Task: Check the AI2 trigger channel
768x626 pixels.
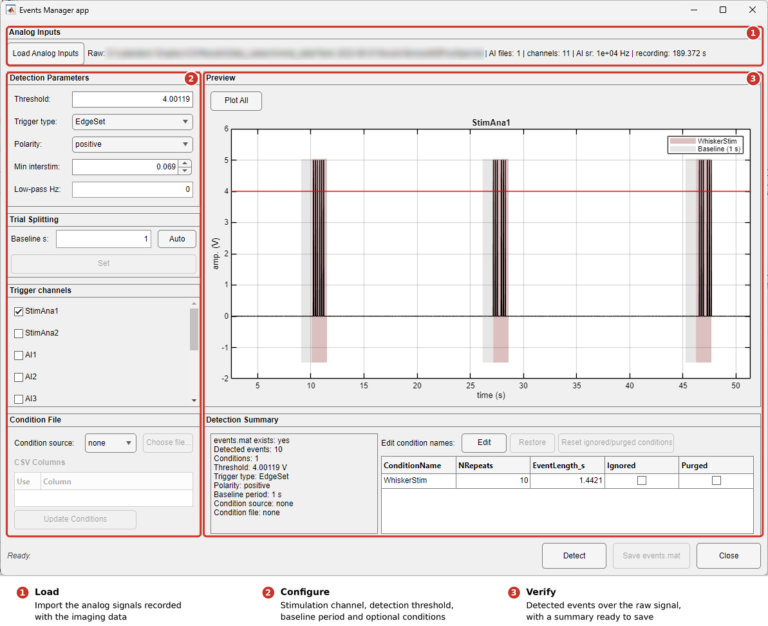Action: 19,377
